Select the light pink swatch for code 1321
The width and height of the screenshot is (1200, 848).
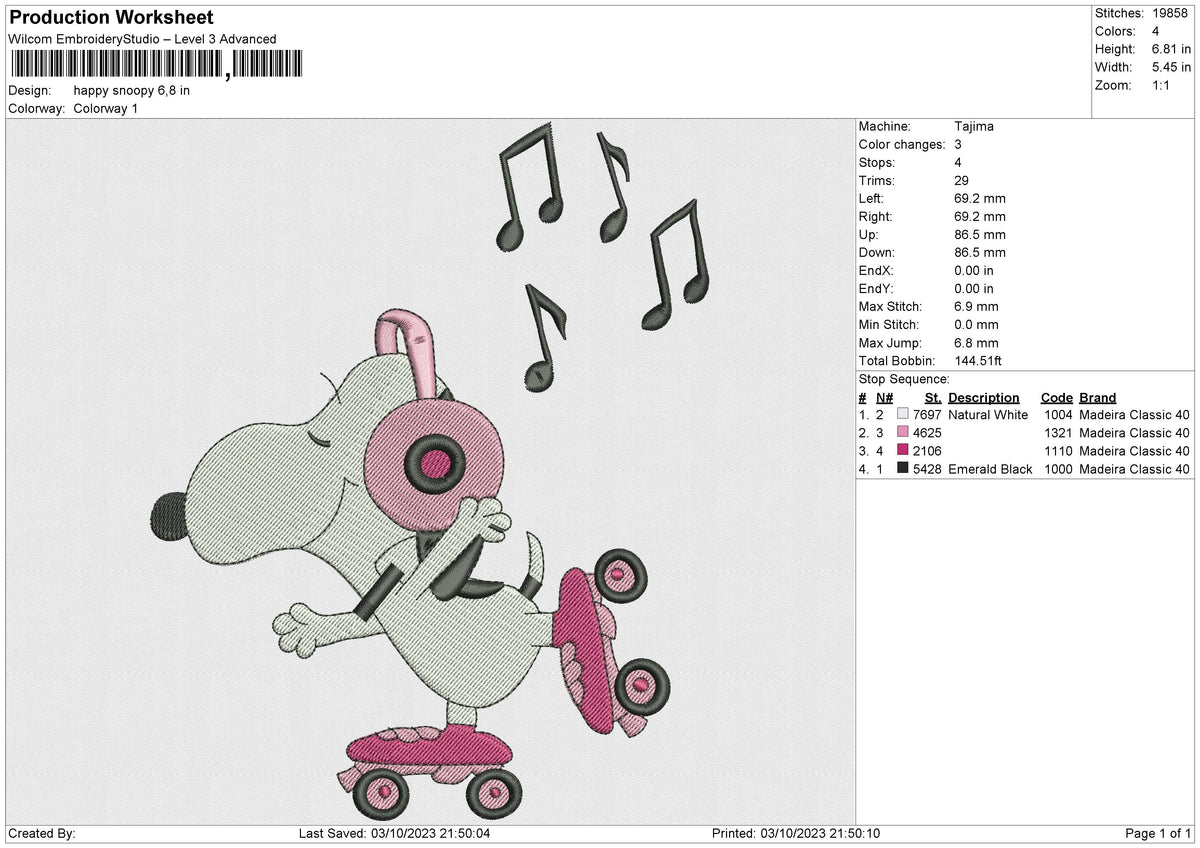click(903, 432)
